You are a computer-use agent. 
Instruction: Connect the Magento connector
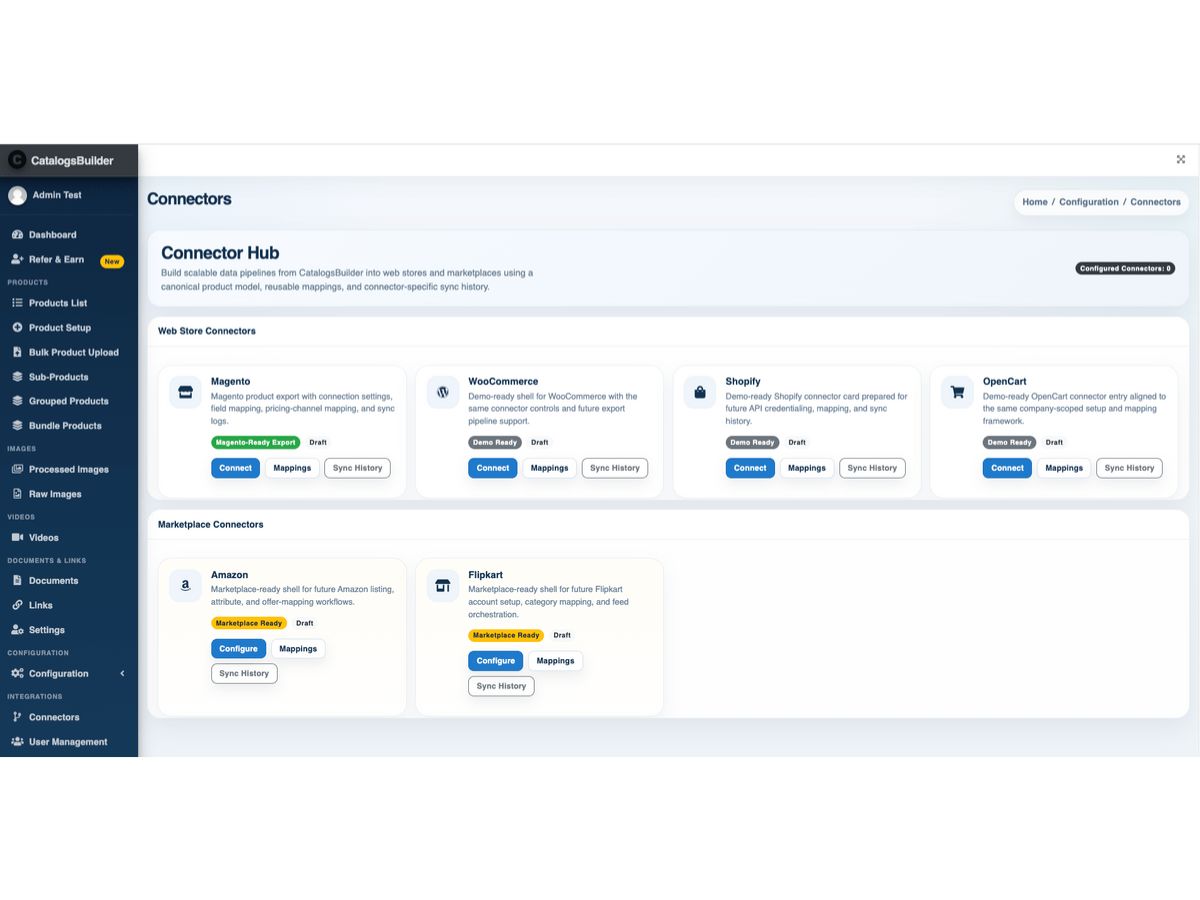click(x=236, y=468)
